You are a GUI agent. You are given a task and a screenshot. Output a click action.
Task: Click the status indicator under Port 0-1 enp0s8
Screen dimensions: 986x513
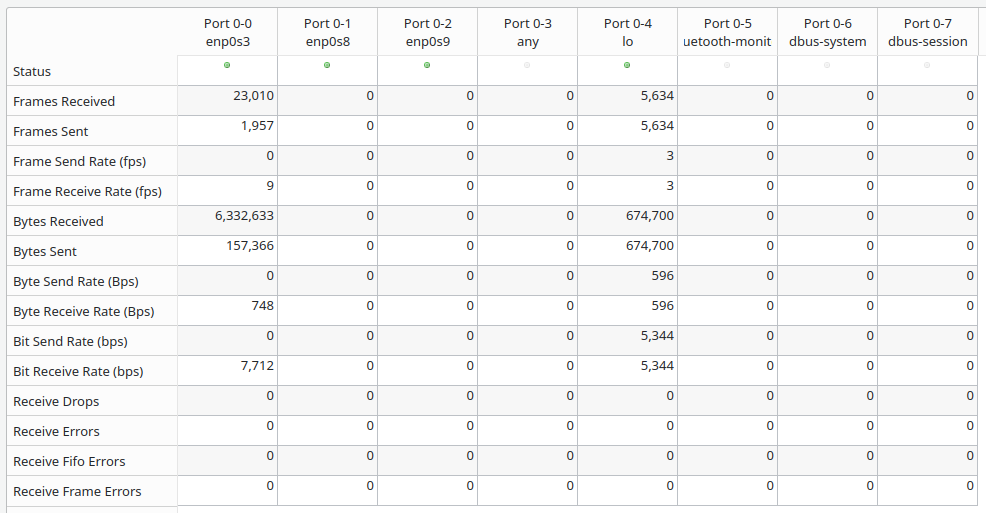pyautogui.click(x=327, y=65)
